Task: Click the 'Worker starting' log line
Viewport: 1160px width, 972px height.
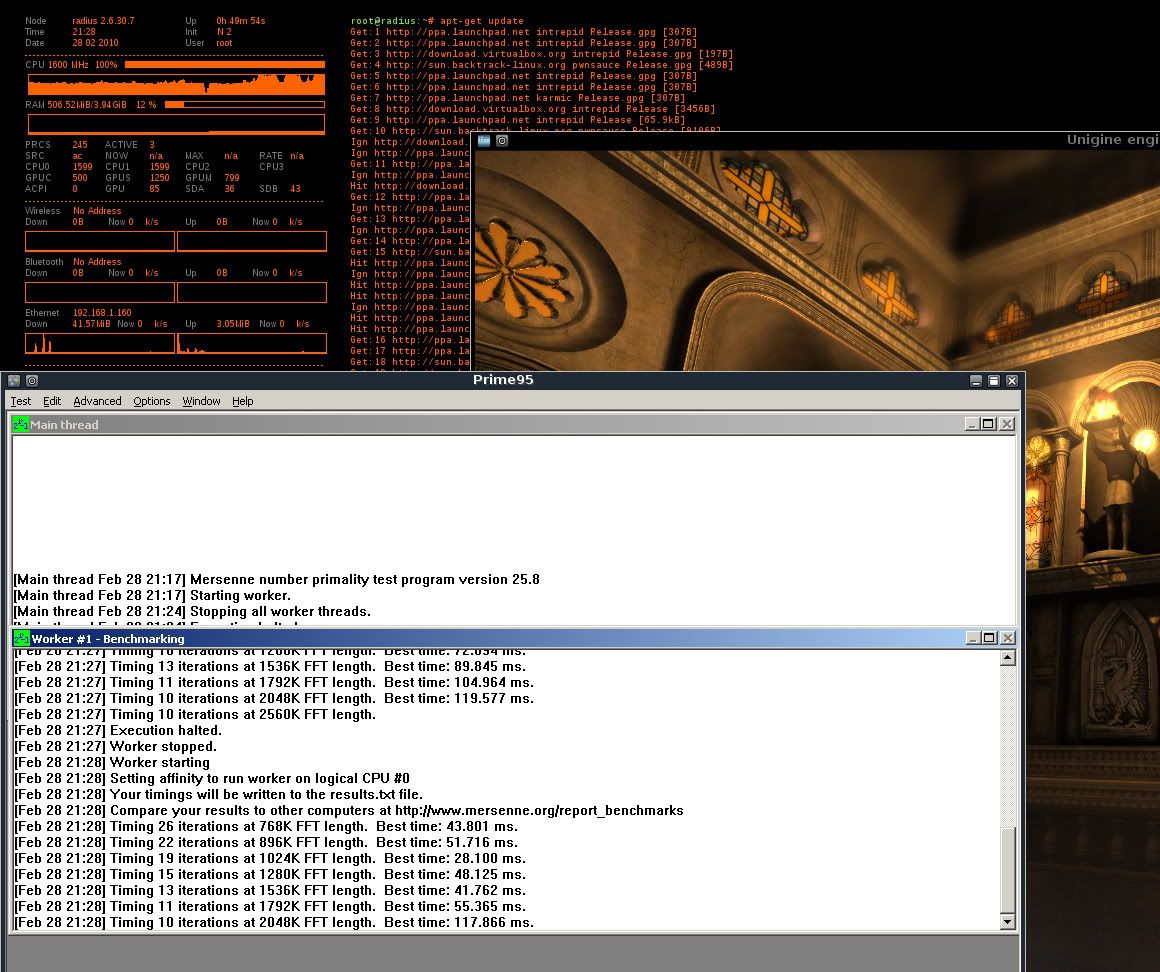Action: (x=112, y=763)
